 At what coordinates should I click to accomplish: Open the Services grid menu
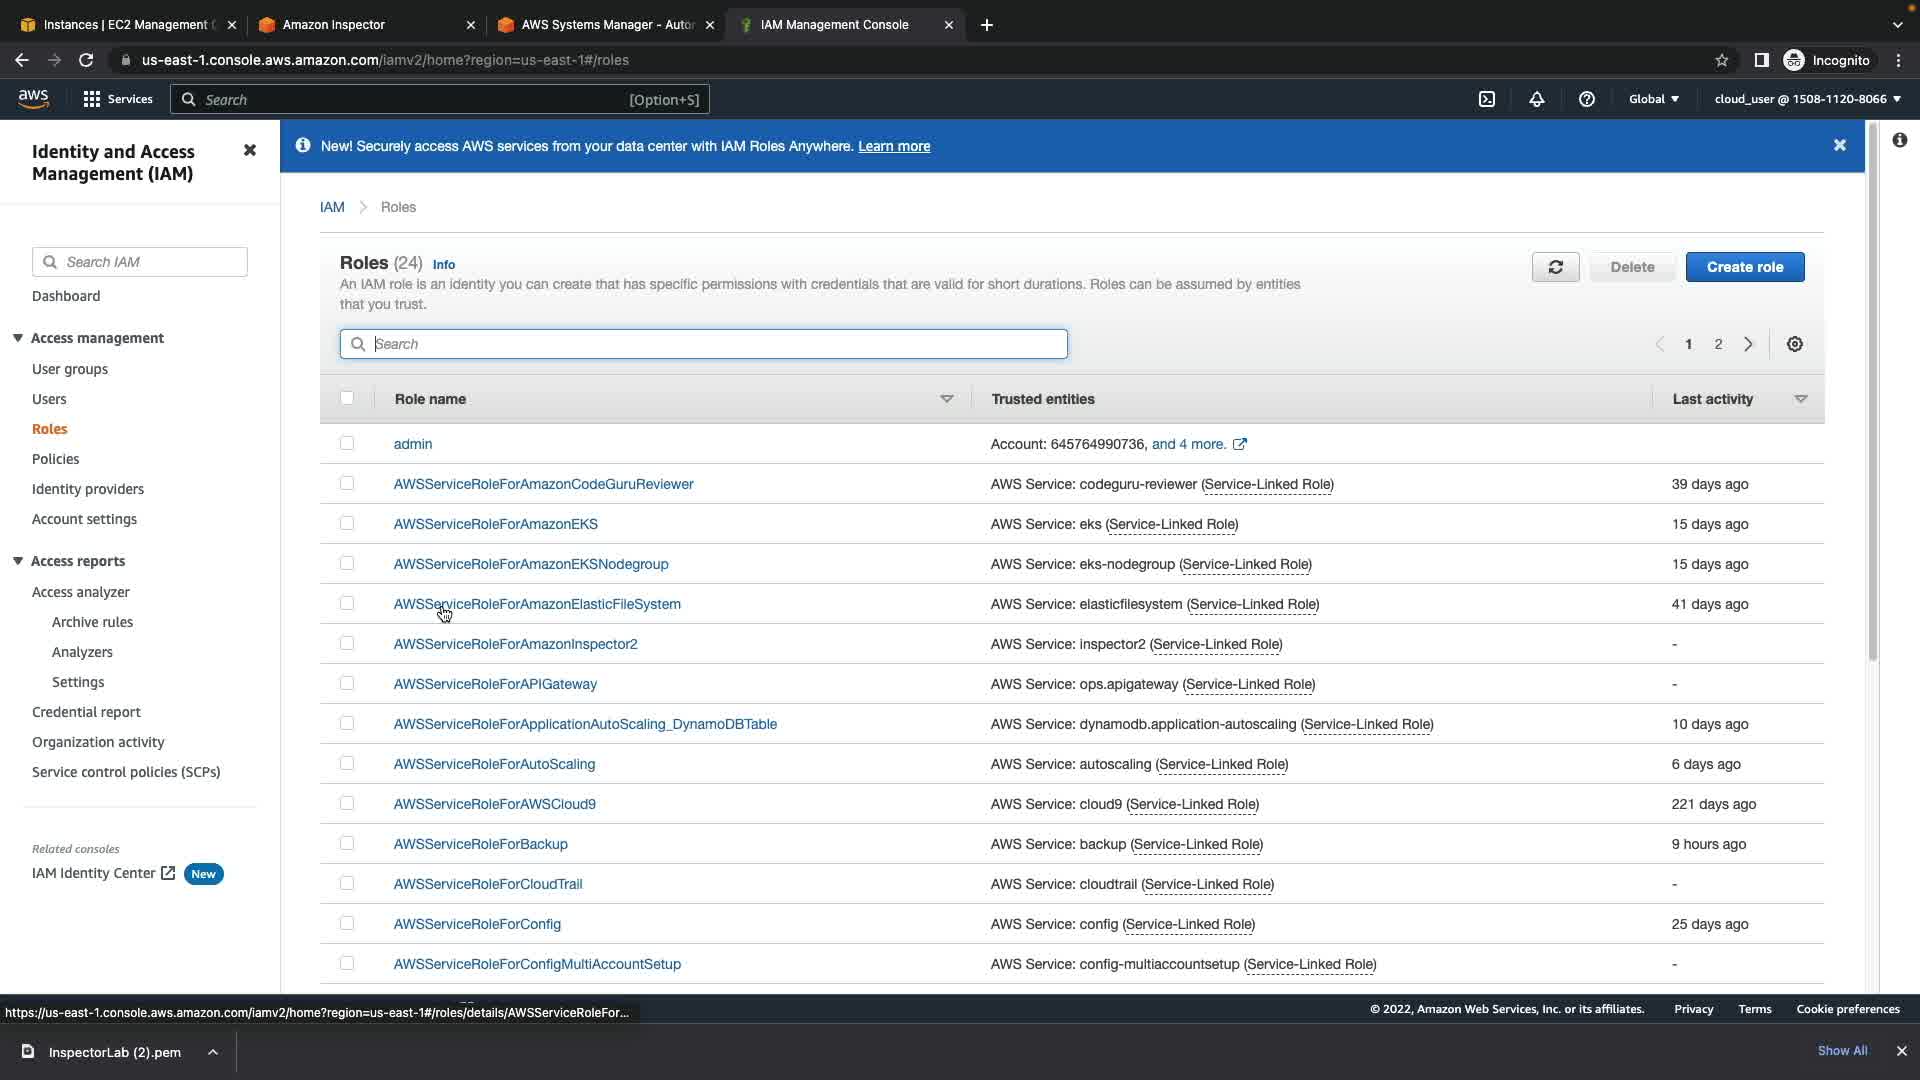coord(118,99)
